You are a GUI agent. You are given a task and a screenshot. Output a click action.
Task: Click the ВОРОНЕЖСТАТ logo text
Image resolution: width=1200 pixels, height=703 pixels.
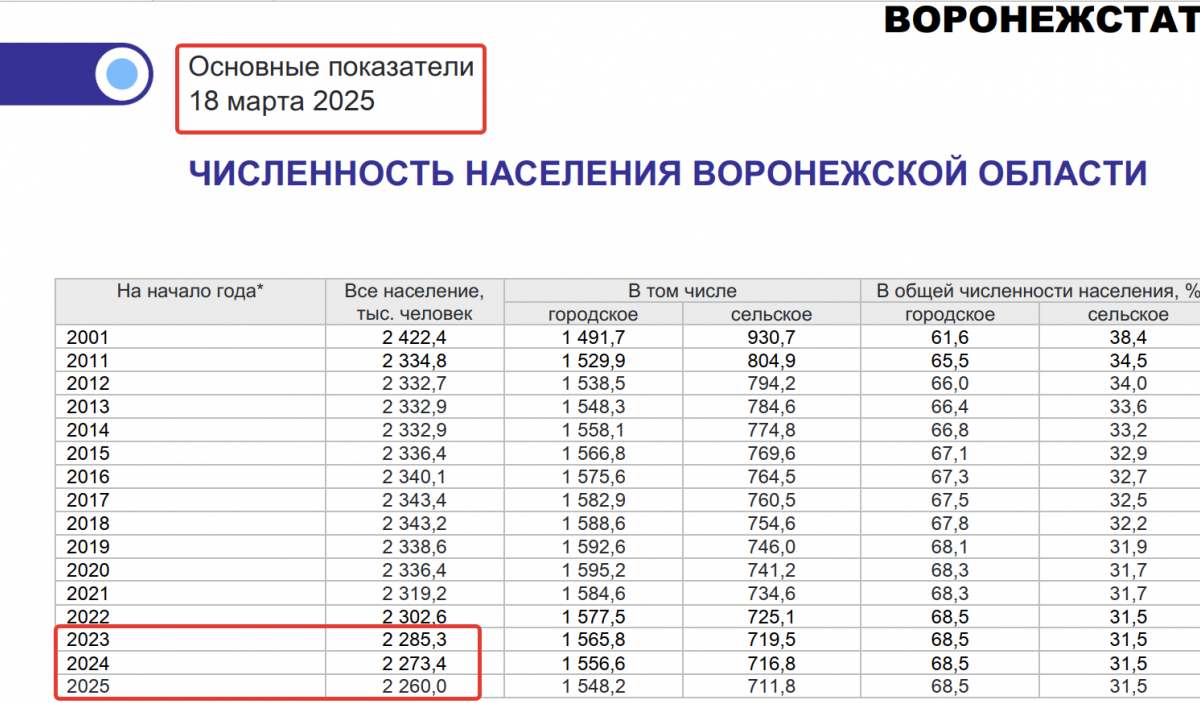(x=1041, y=19)
